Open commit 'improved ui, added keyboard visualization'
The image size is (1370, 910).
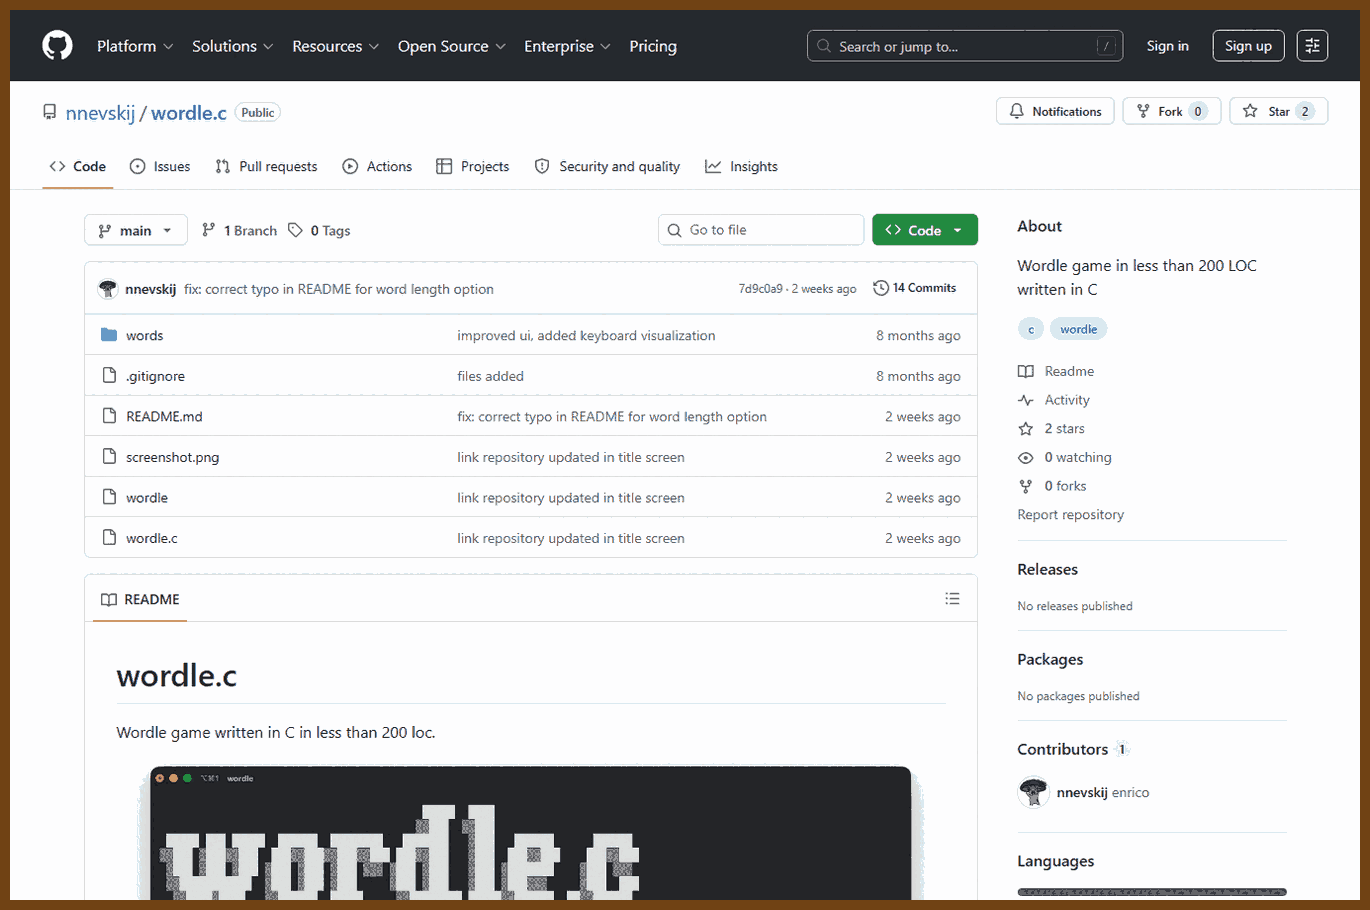pos(586,335)
